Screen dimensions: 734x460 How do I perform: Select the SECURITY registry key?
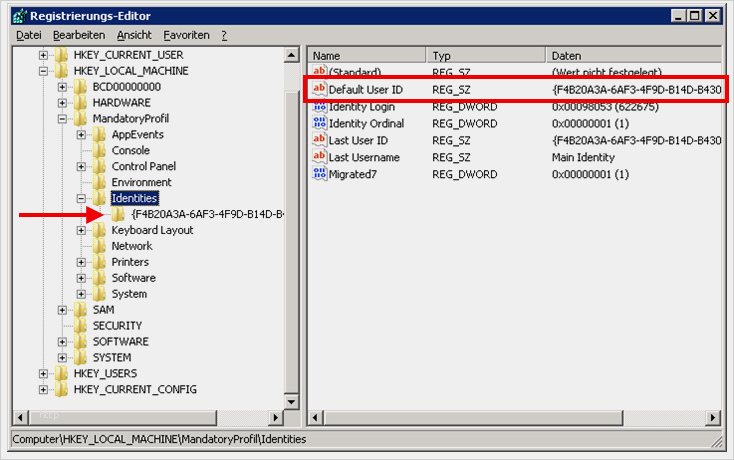pos(117,325)
